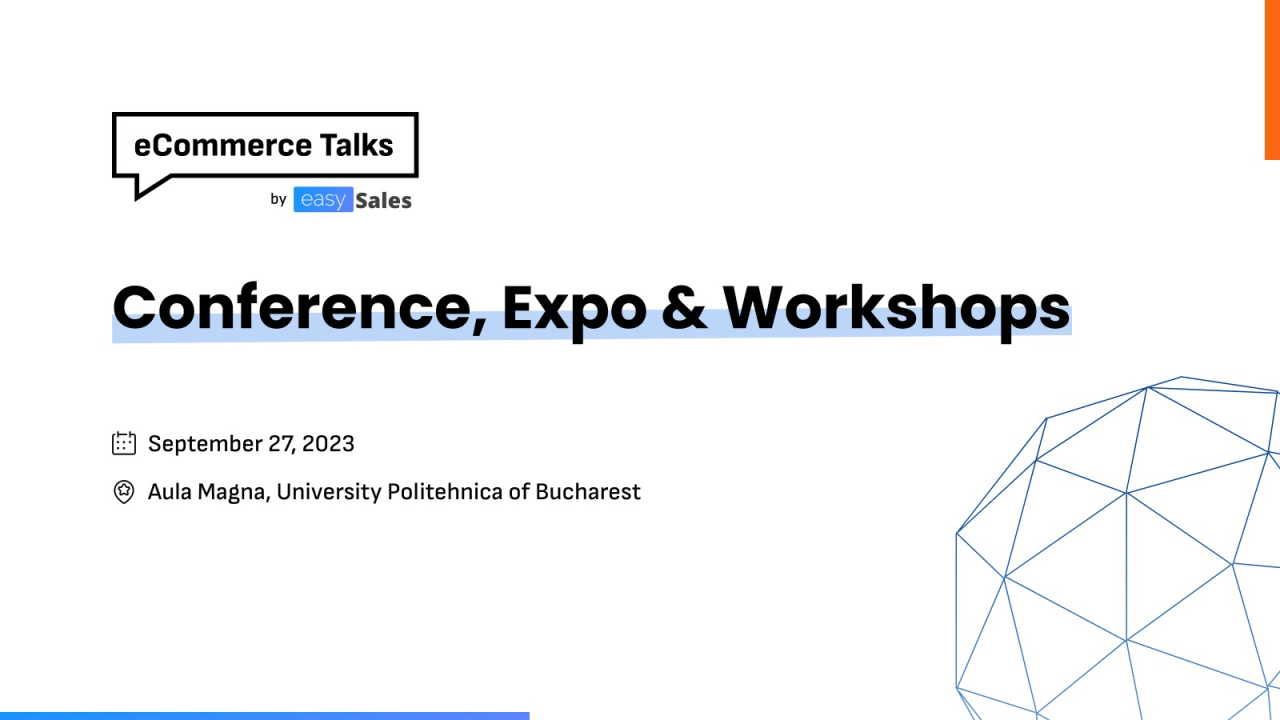Click the ampersand in the headline
This screenshot has width=1280, height=720.
click(x=684, y=307)
